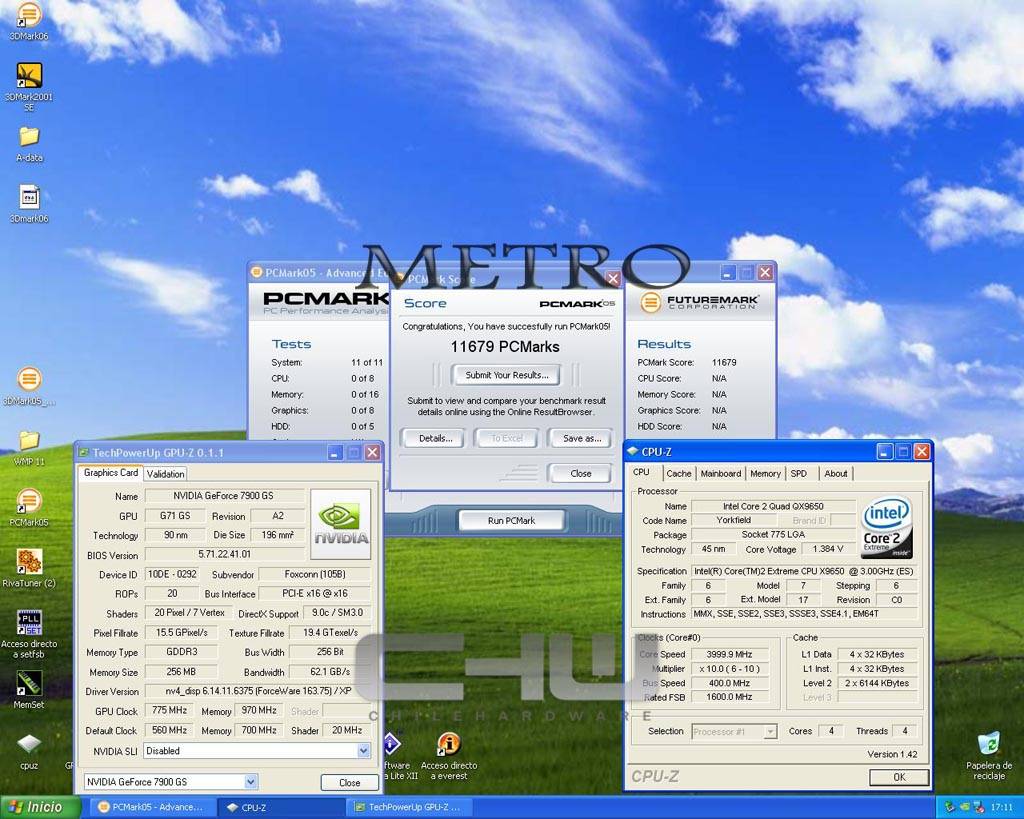Viewport: 1024px width, 819px height.
Task: Open the GeForce 7900 GS card selector dropdown
Action: click(x=251, y=782)
